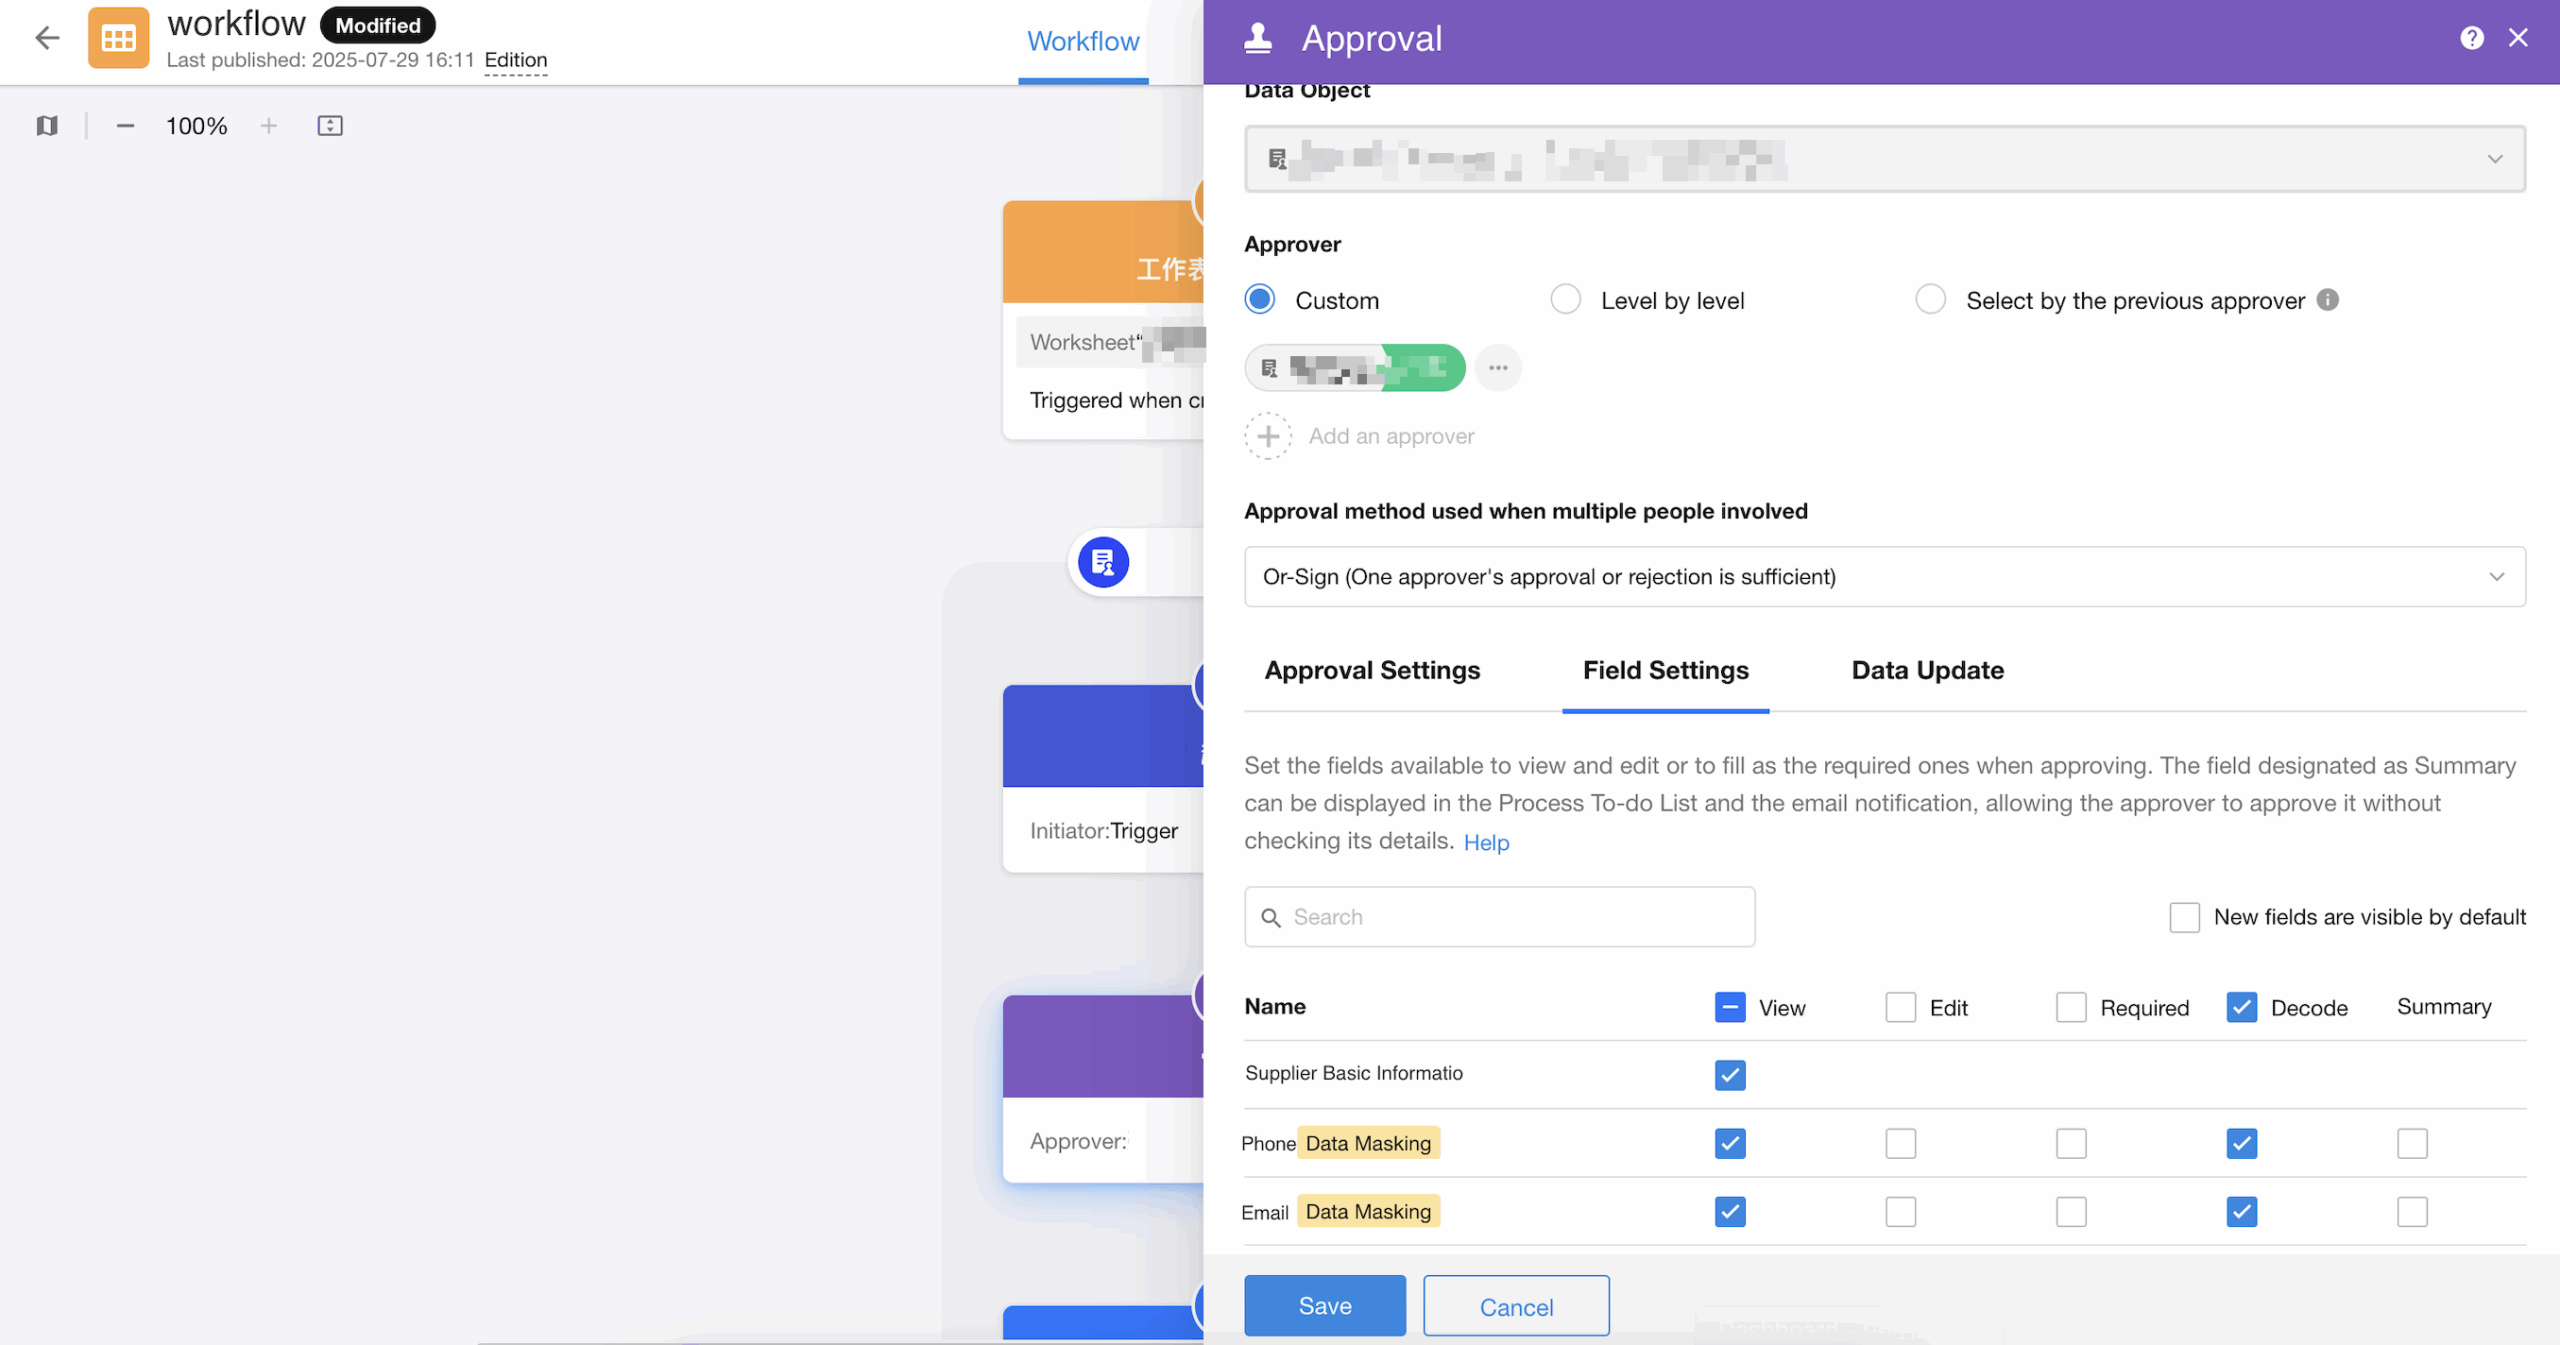2560x1345 pixels.
Task: Go back with the left arrow icon
Action: point(46,38)
